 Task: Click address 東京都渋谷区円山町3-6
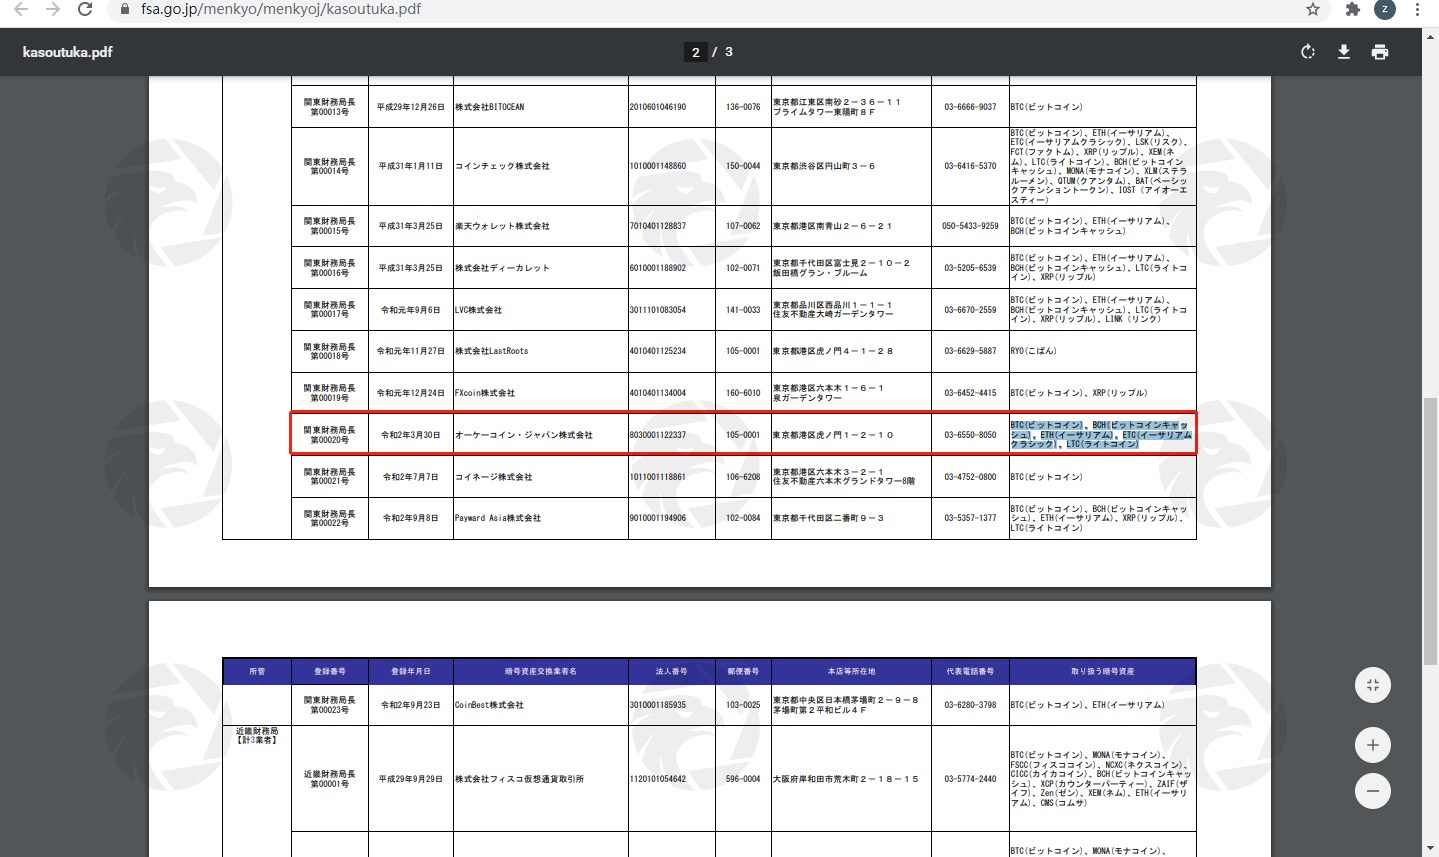point(824,166)
